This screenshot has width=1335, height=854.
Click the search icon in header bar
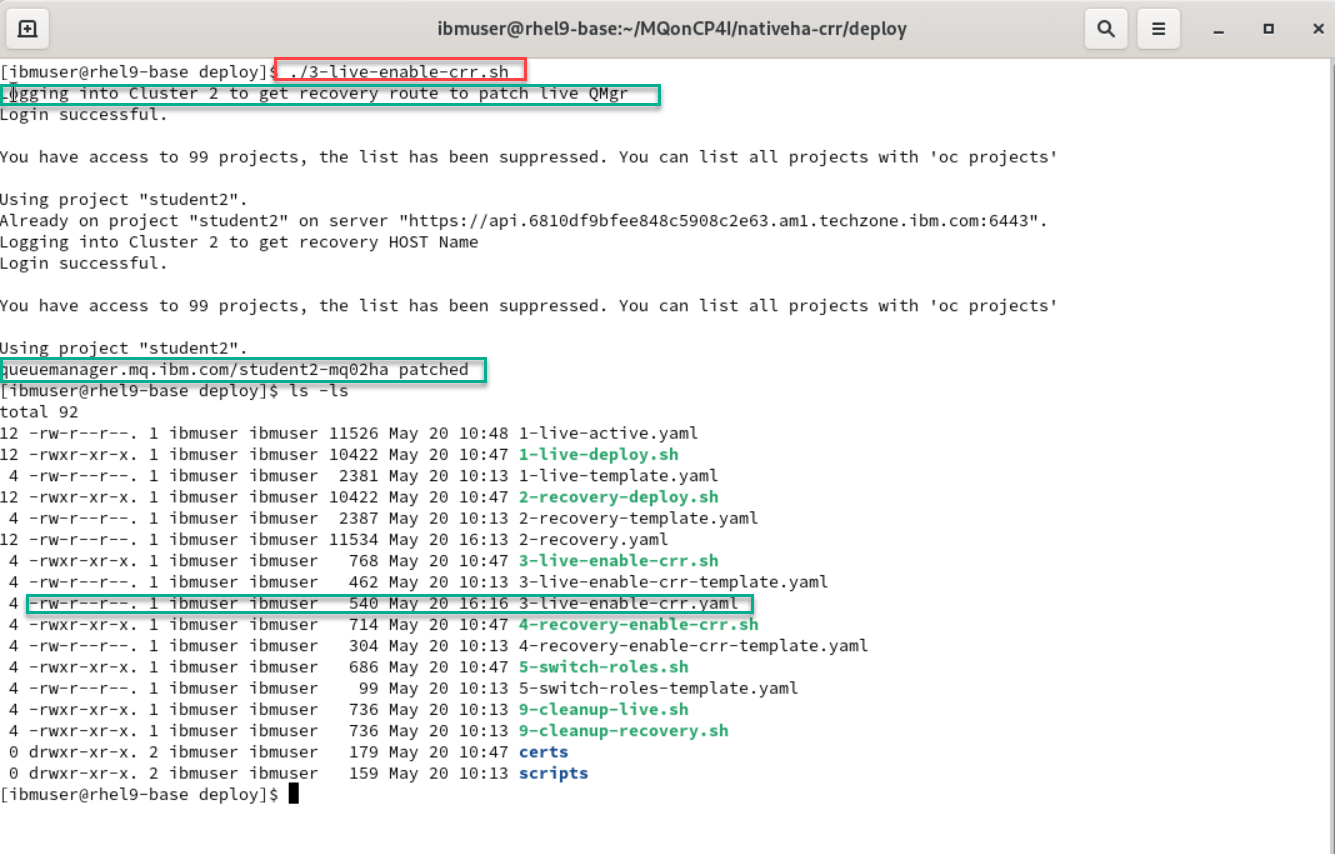1106,29
